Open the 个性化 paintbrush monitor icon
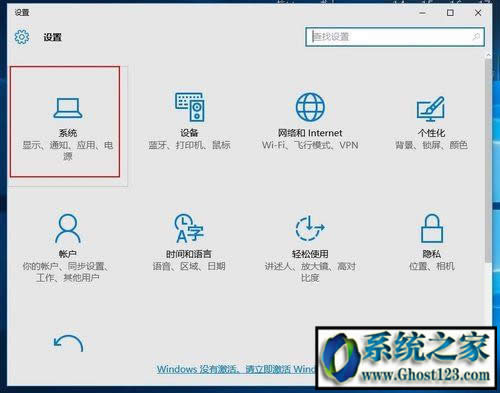500x393 pixels. pyautogui.click(x=431, y=109)
